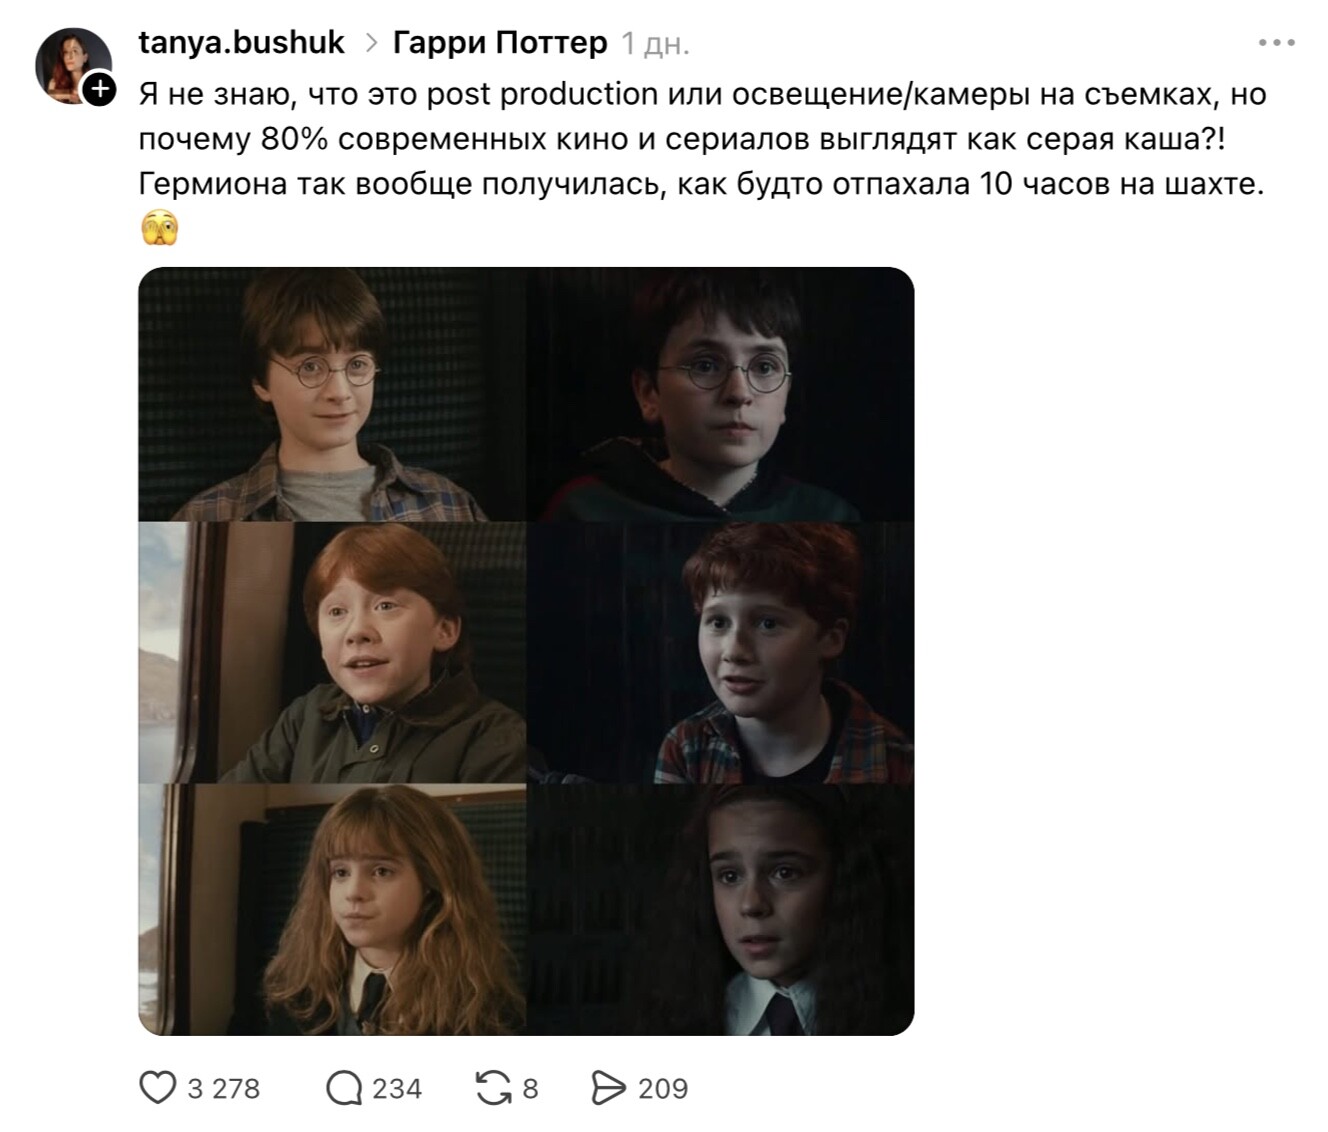Follow the author via the plus badge
The width and height of the screenshot is (1328, 1132).
98,90
